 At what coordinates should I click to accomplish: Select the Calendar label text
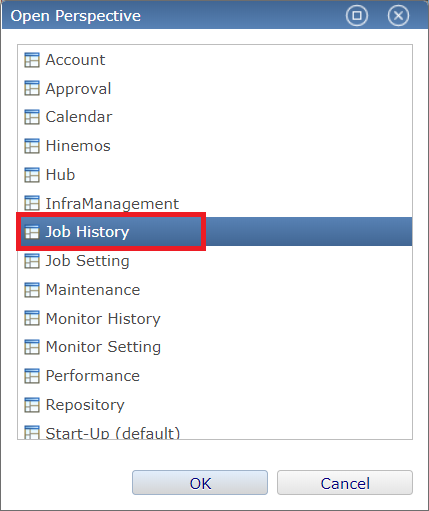79,117
